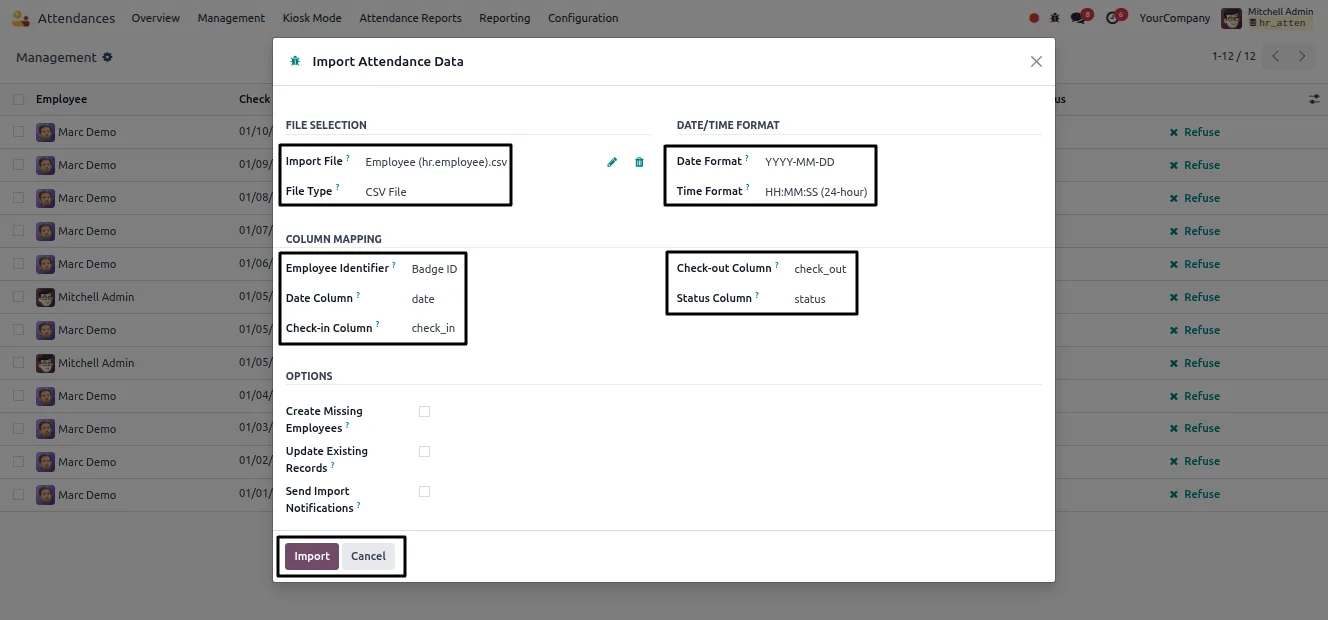Enable Create Missing Employees checkbox
The image size is (1328, 620).
(425, 411)
